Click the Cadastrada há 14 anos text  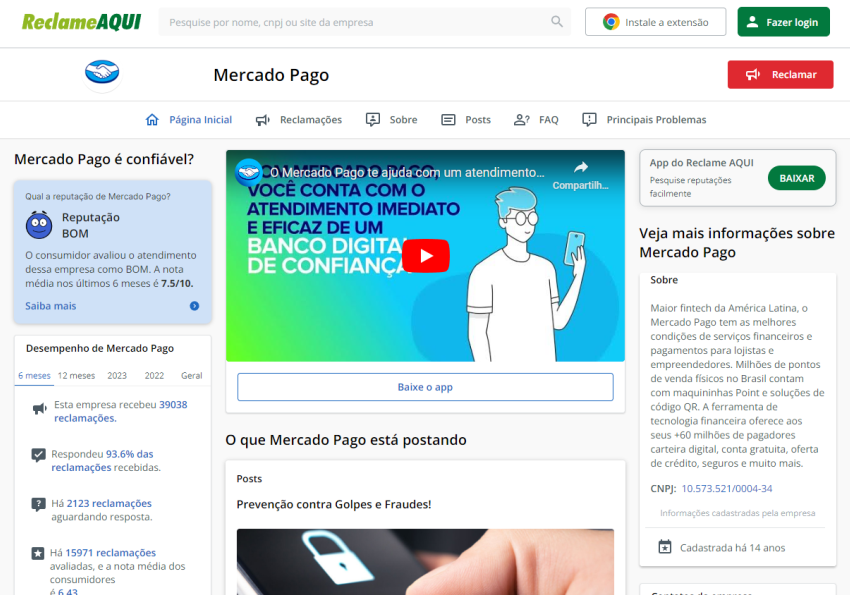click(x=732, y=548)
